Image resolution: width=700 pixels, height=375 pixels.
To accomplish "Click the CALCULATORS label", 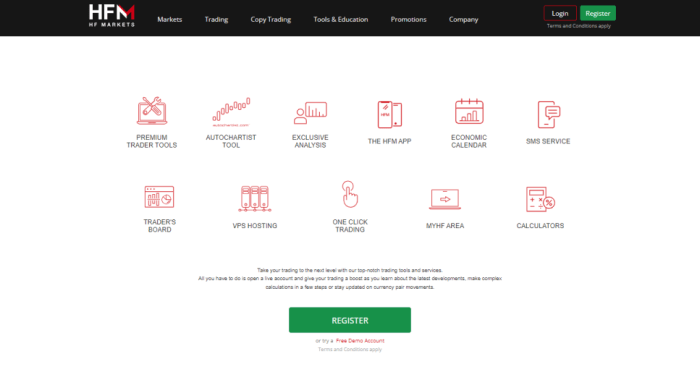I will [x=540, y=226].
